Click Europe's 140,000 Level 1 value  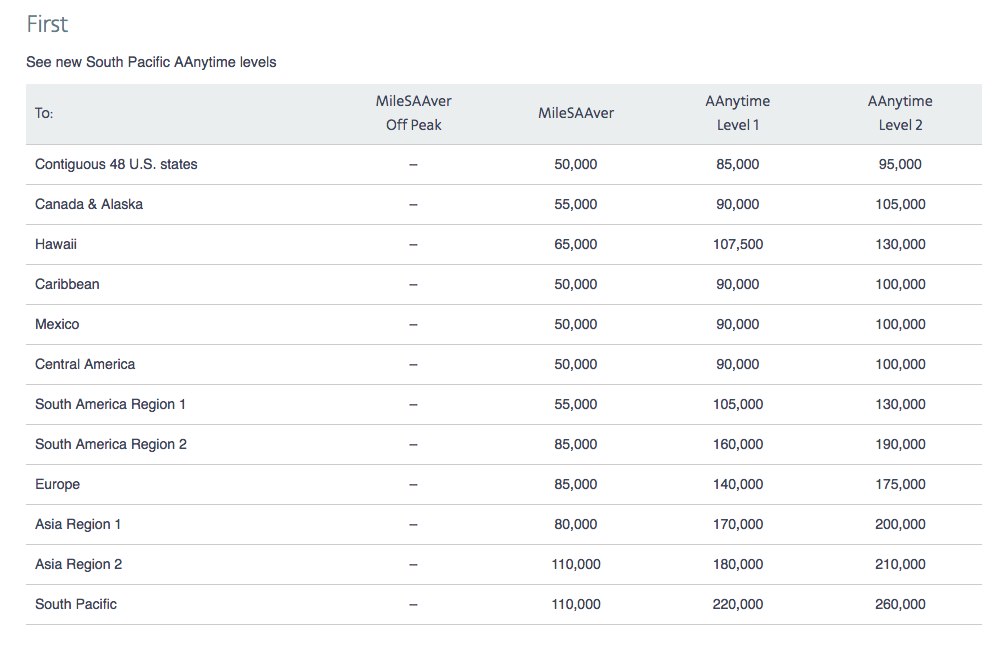coord(738,484)
